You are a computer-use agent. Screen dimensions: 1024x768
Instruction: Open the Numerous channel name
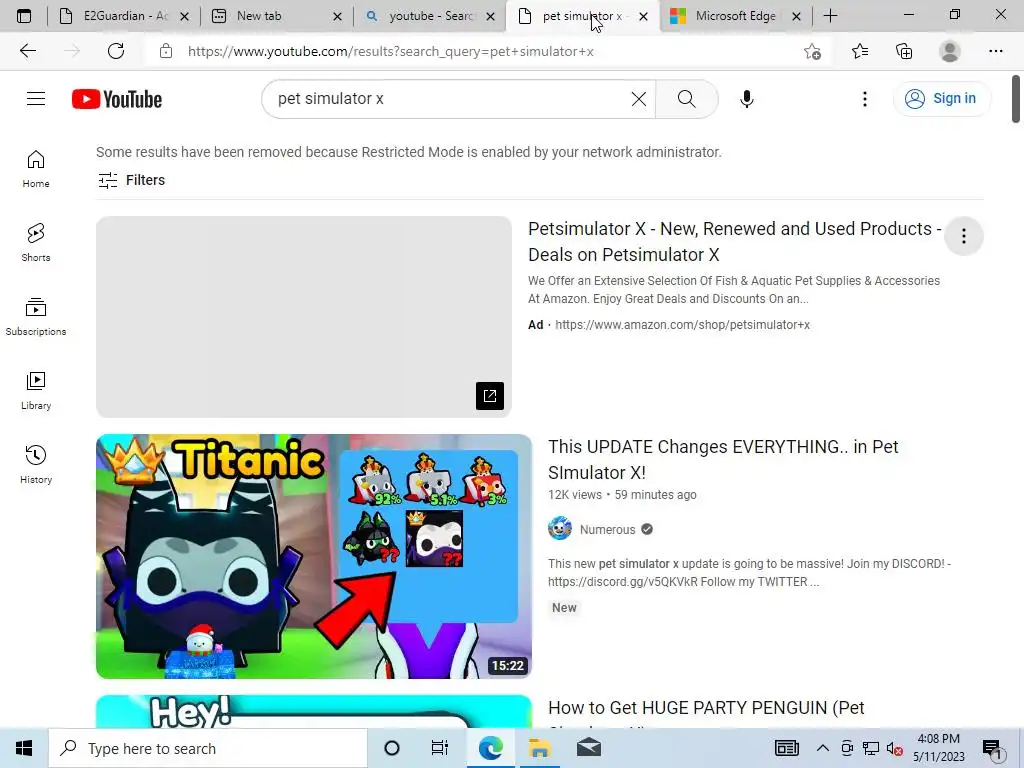607,530
